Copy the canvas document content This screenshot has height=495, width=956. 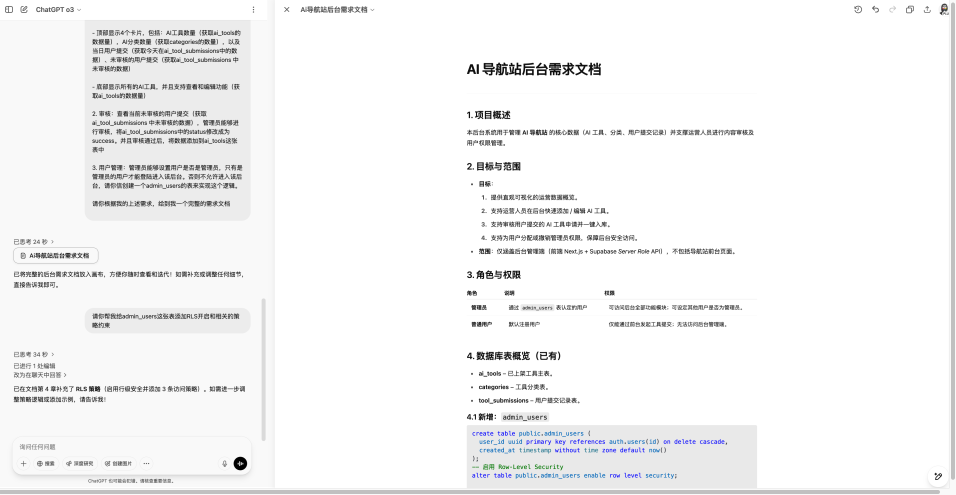click(910, 9)
